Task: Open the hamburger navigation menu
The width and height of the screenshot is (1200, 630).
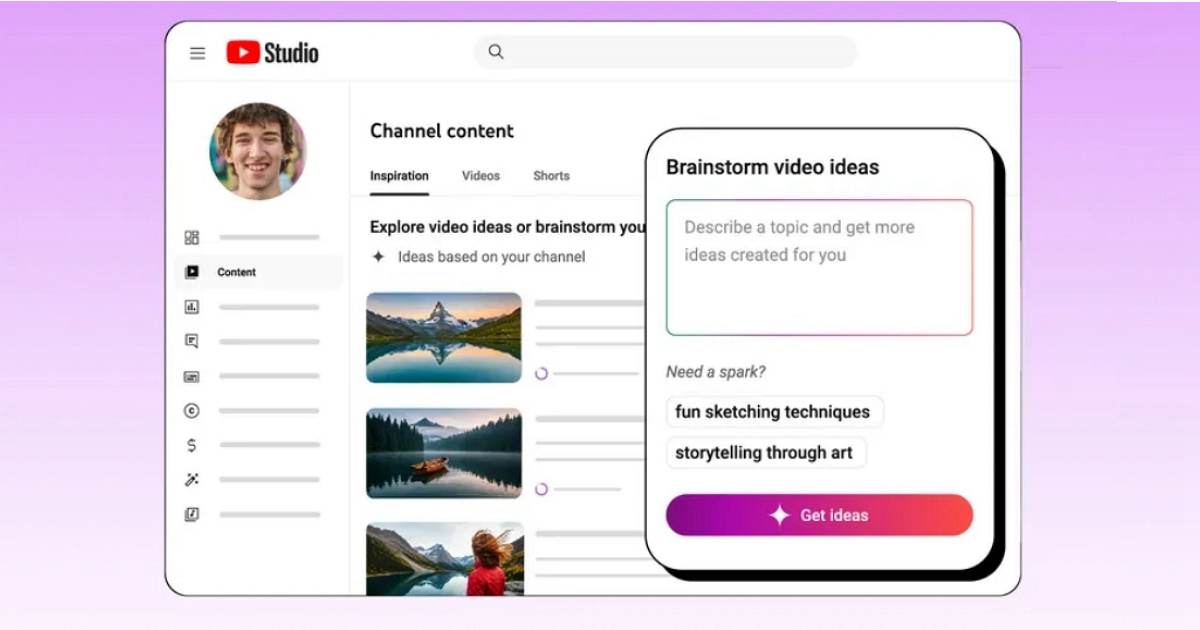Action: 197,53
